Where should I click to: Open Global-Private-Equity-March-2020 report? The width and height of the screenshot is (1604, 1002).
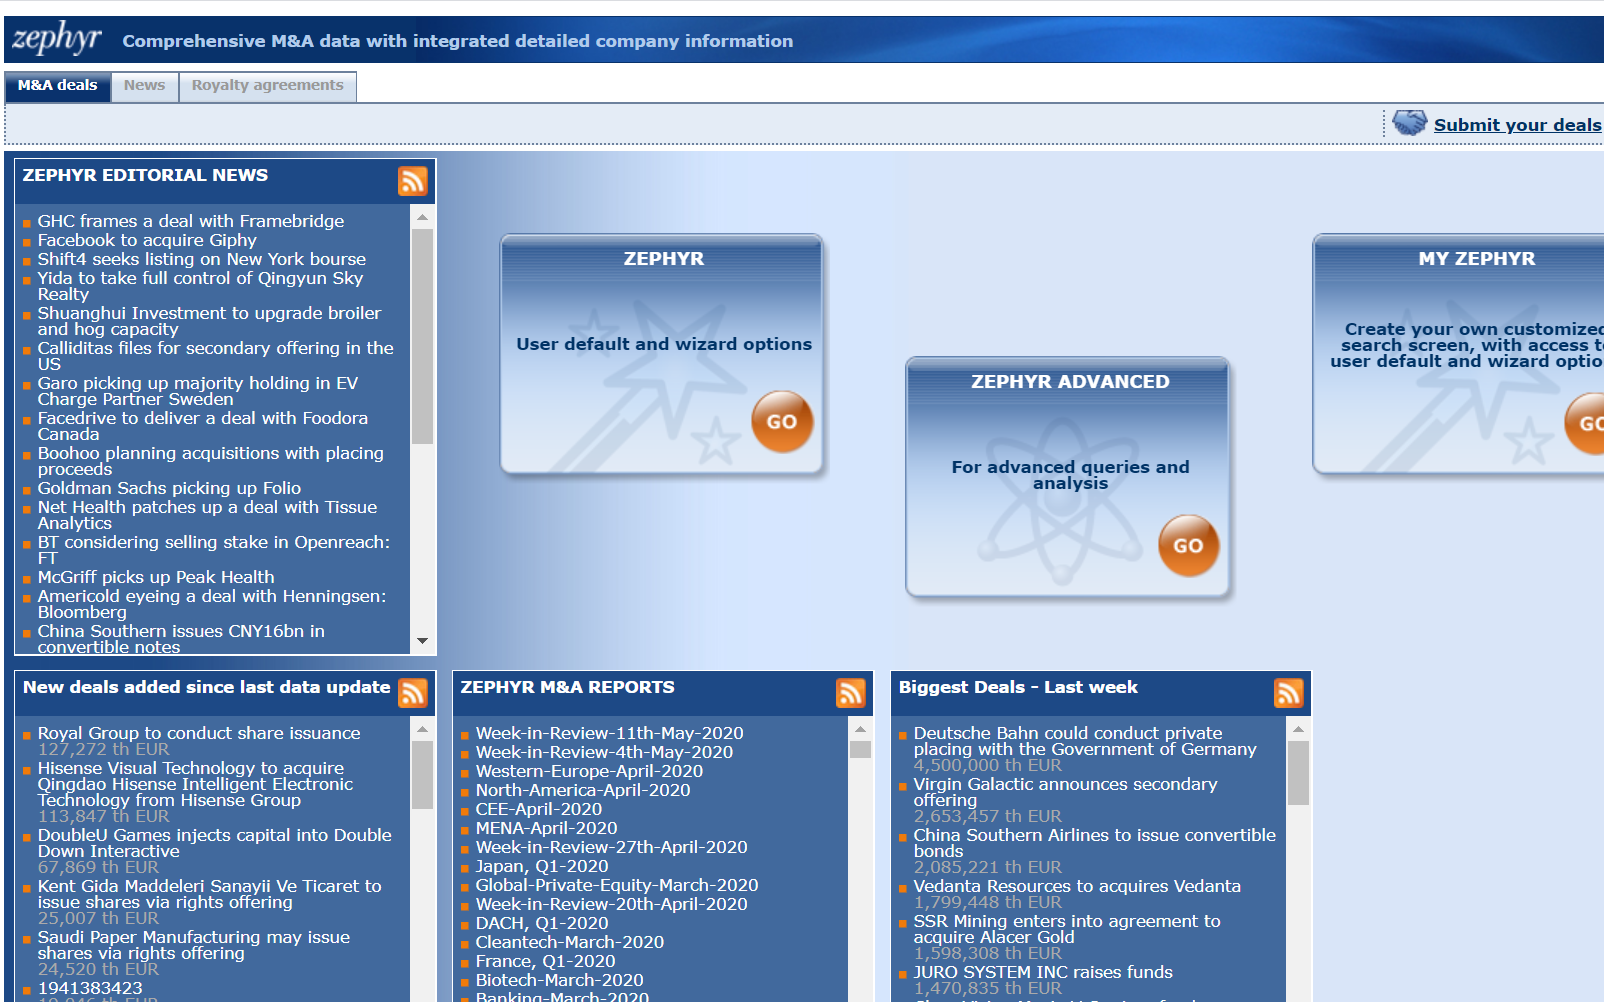(617, 885)
